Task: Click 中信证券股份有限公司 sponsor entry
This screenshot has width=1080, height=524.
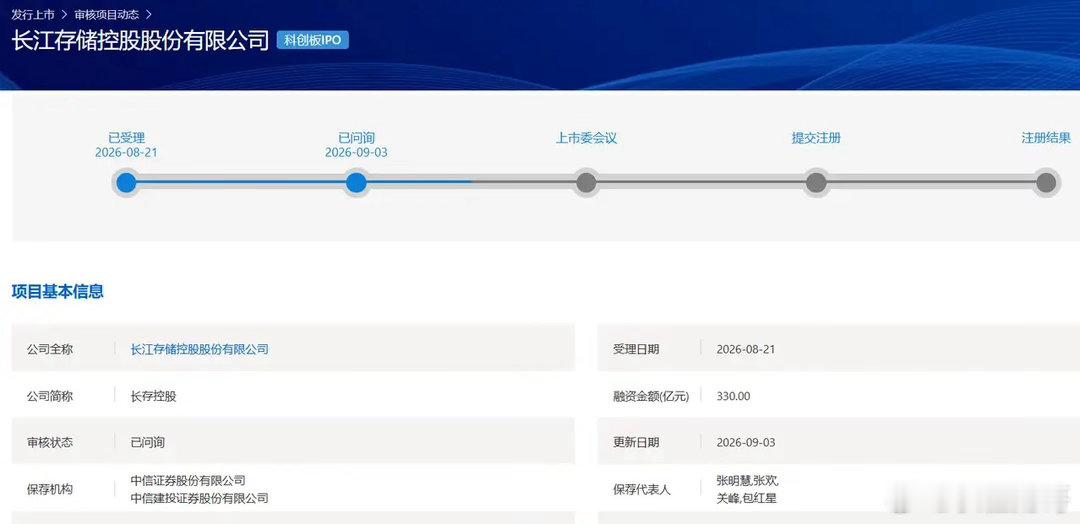Action: (x=188, y=481)
